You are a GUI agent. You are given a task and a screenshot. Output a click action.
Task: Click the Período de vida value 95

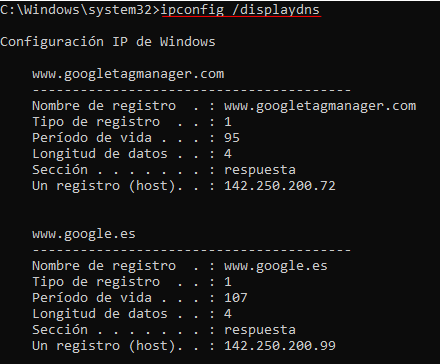[232, 138]
